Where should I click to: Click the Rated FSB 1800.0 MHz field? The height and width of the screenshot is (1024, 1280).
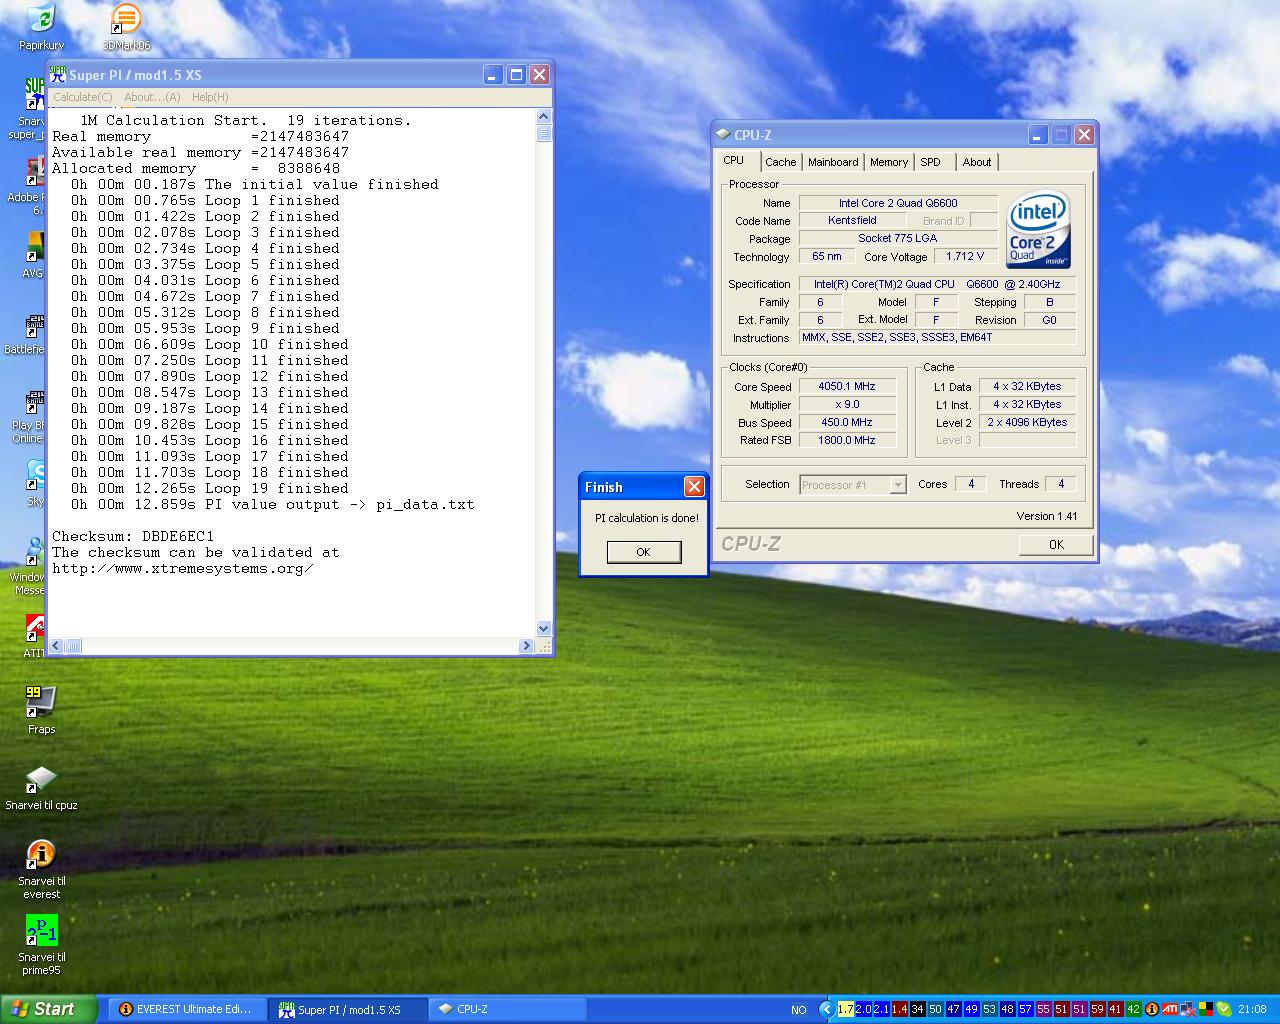846,440
